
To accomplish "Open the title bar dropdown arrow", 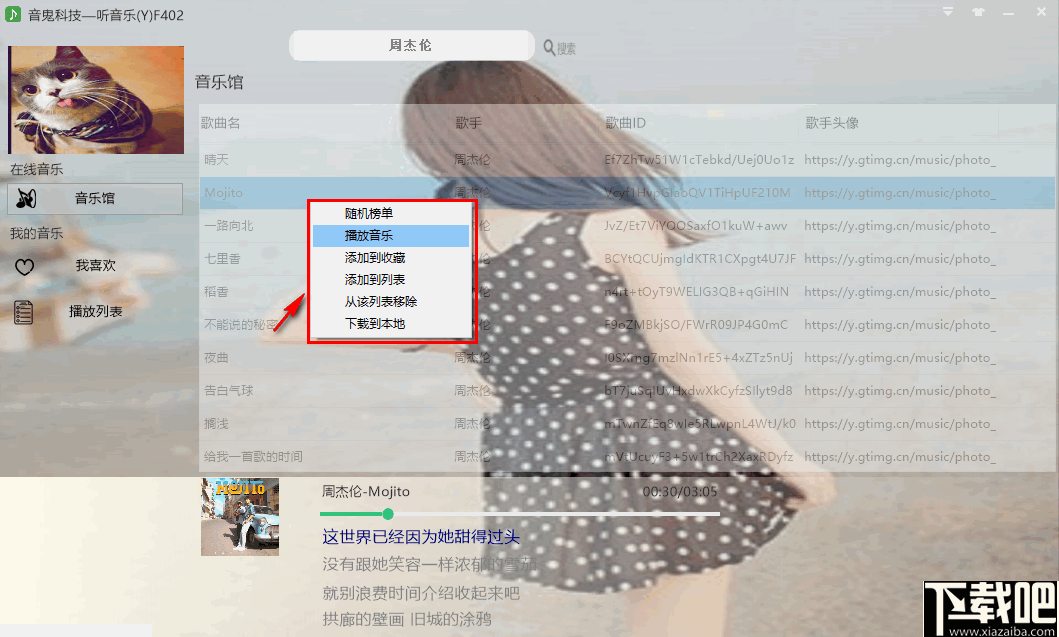I will pyautogui.click(x=946, y=10).
